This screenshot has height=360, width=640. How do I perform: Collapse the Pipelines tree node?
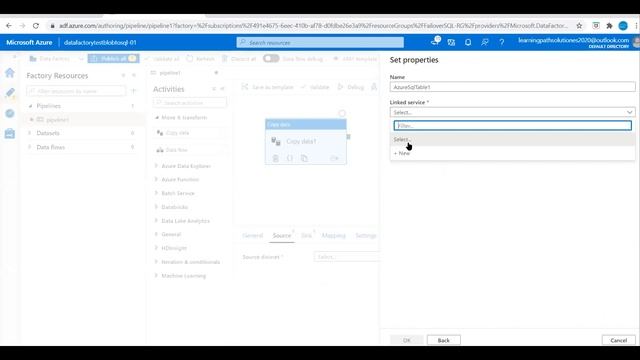(30, 106)
